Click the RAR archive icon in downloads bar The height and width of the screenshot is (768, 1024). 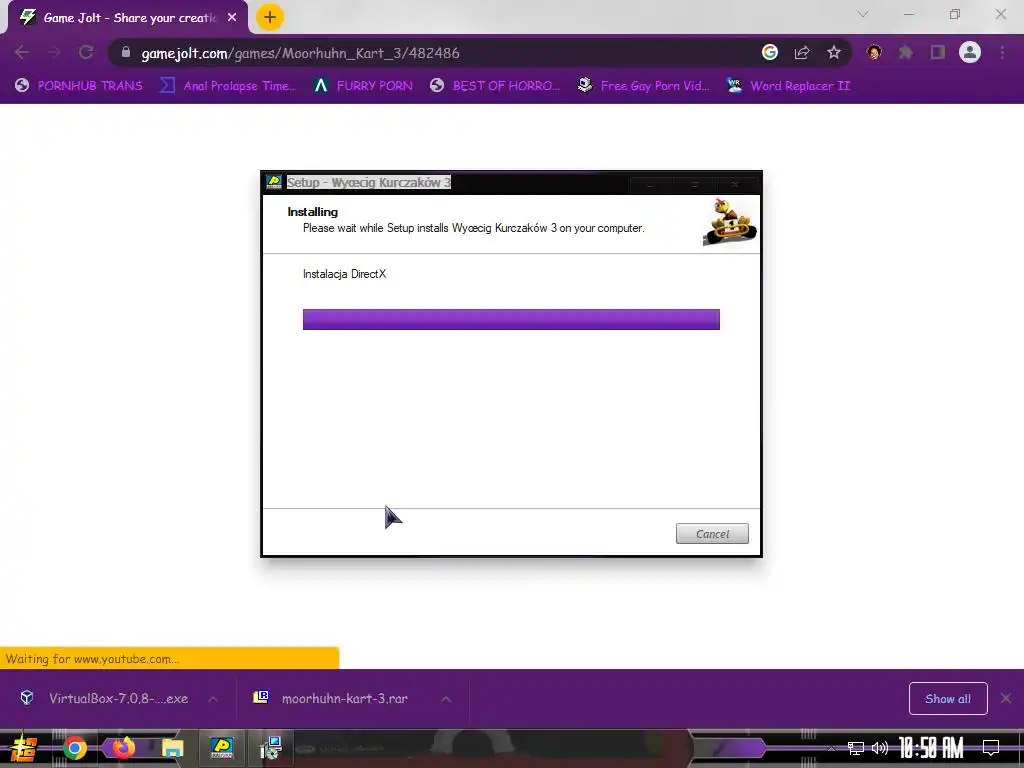[x=261, y=697]
